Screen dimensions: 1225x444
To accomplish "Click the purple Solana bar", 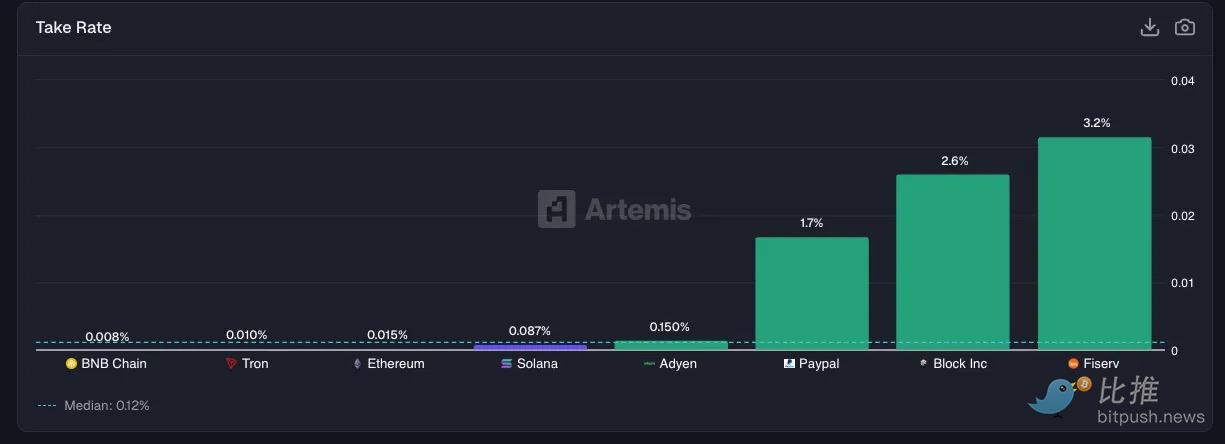I will click(x=530, y=347).
